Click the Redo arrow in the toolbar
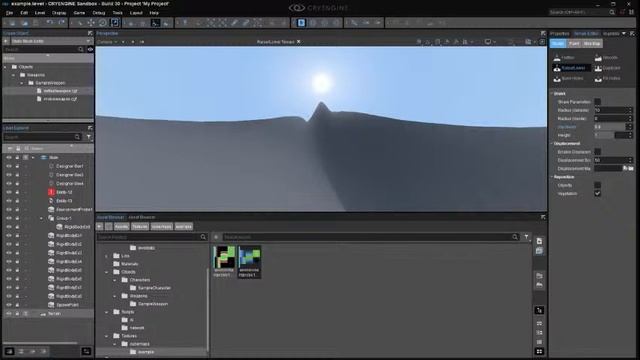640x360 pixels. [x=61, y=23]
